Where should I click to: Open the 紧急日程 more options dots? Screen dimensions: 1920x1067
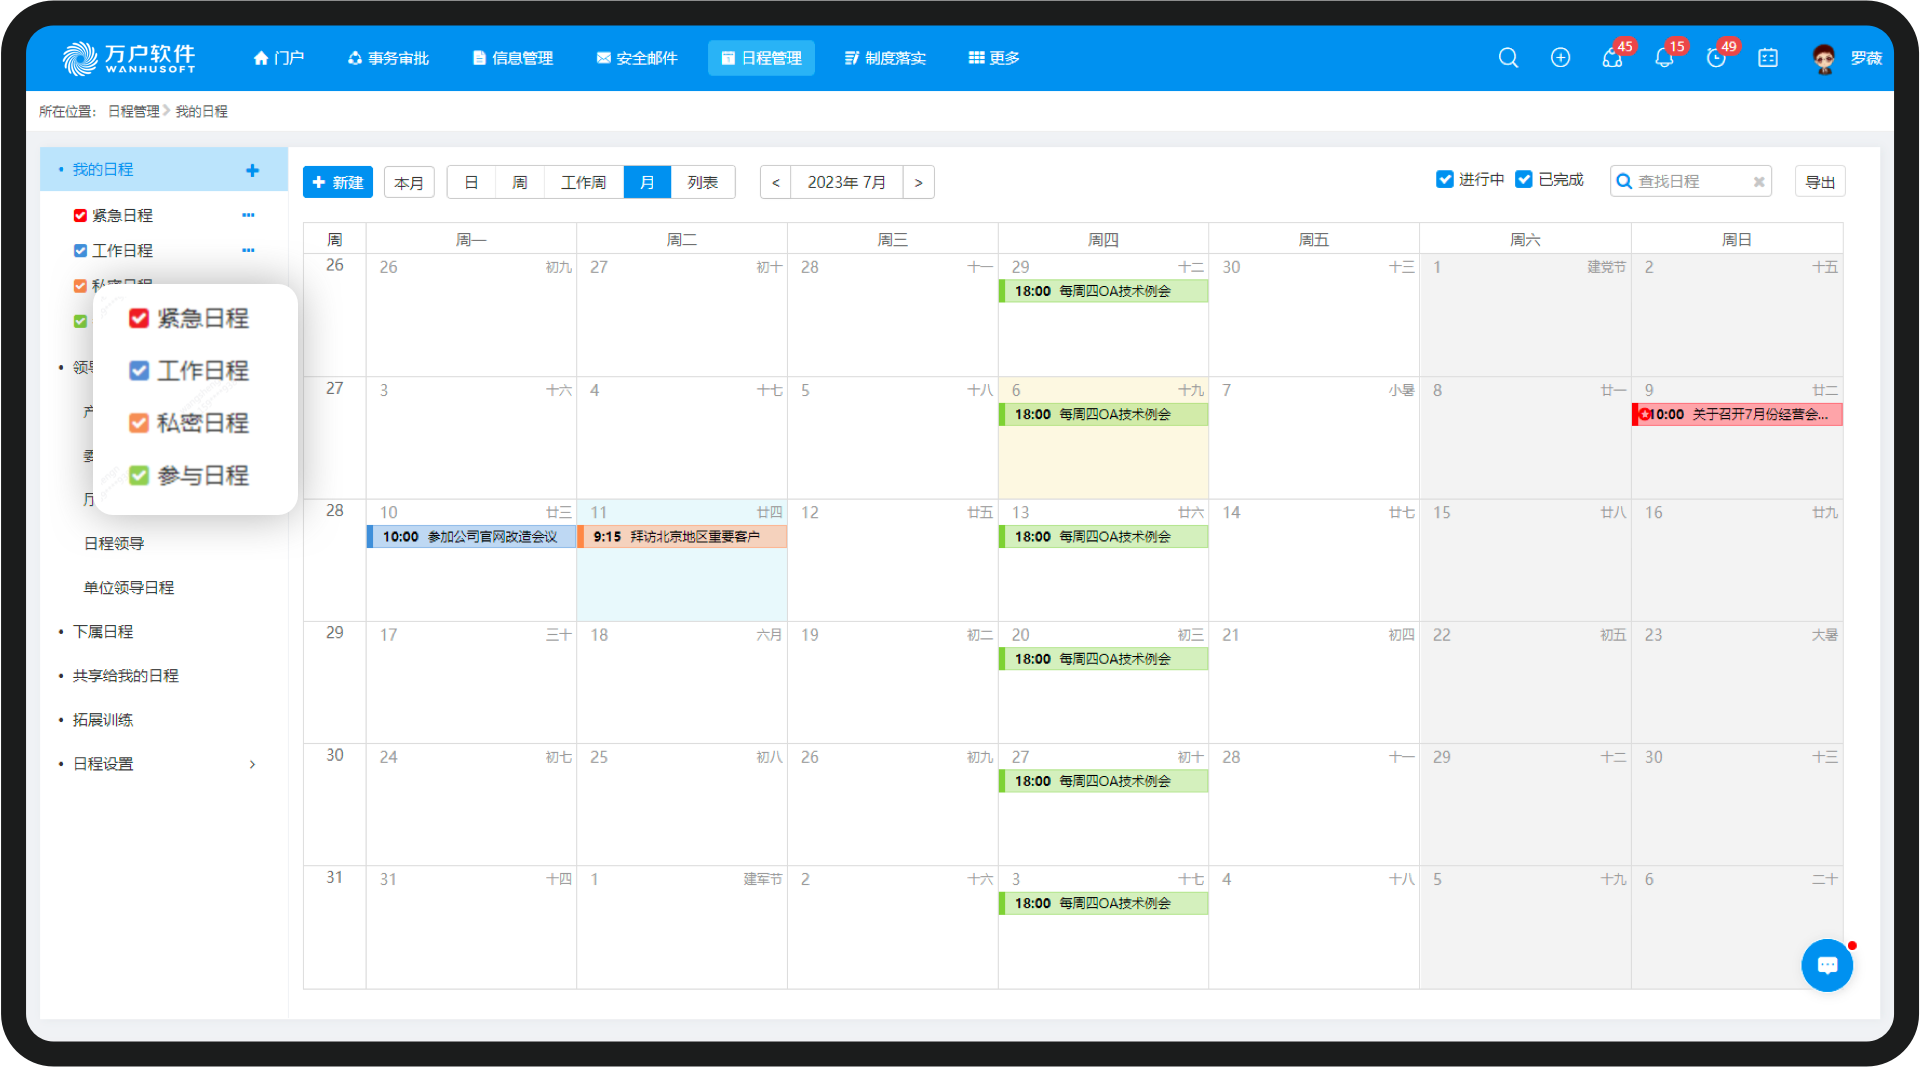[x=248, y=215]
